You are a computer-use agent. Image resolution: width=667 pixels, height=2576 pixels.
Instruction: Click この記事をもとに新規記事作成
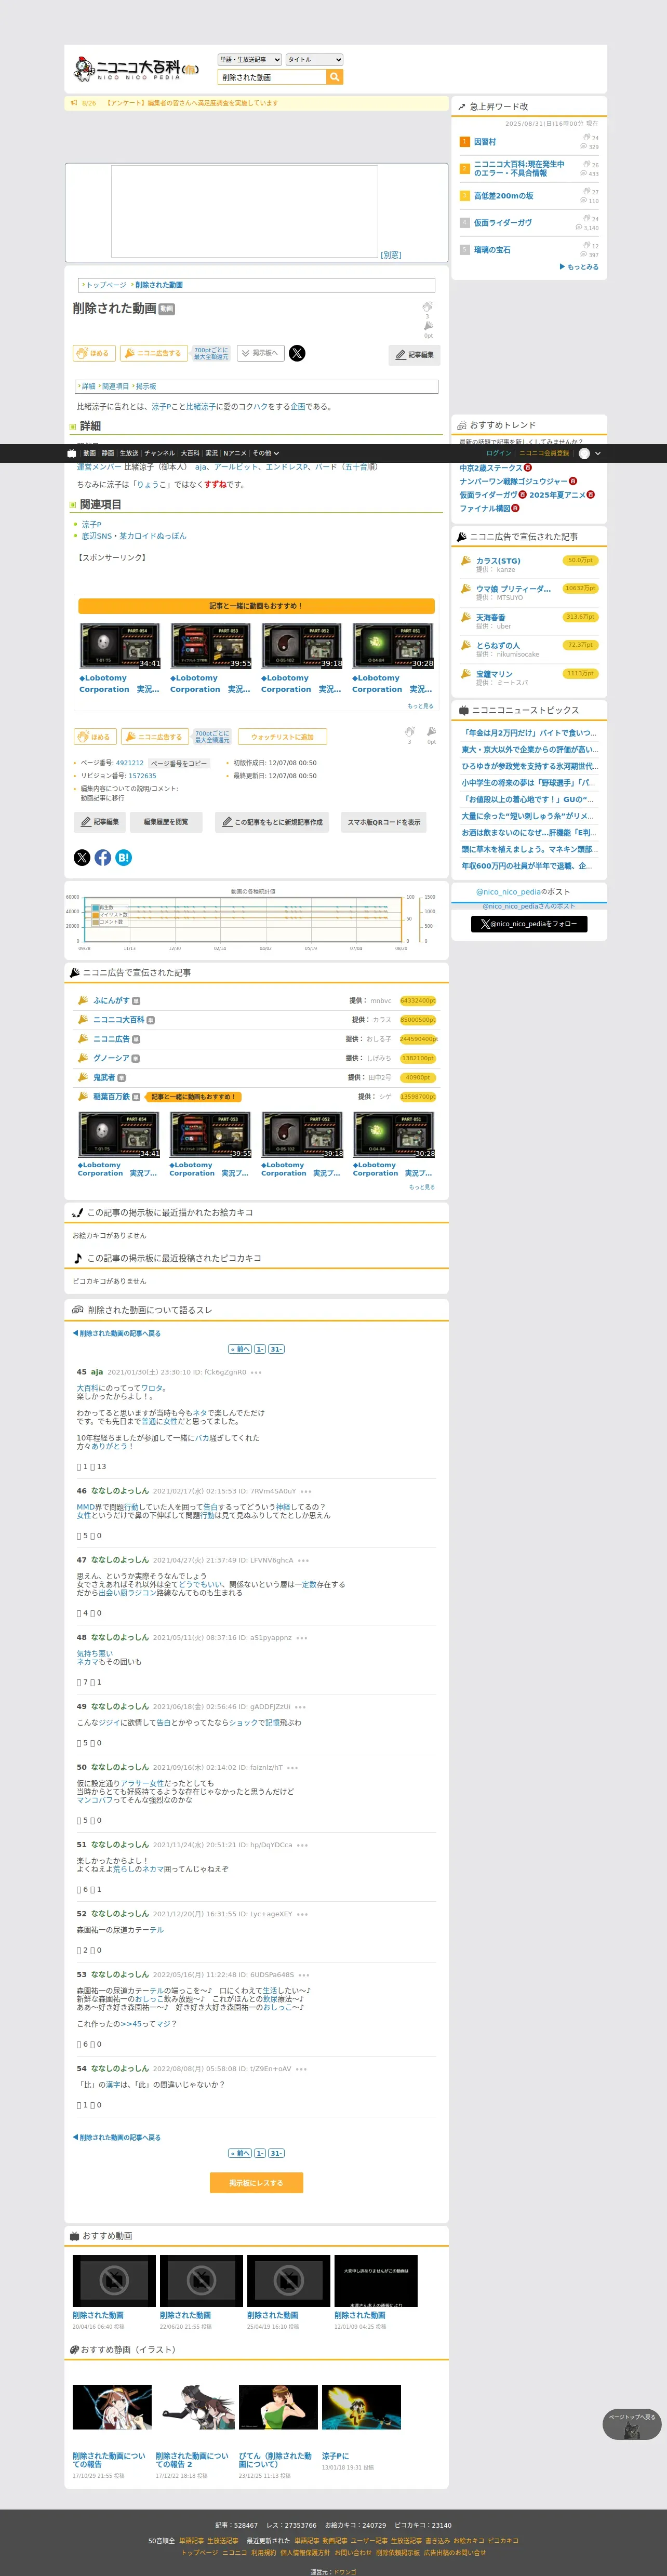(x=273, y=822)
